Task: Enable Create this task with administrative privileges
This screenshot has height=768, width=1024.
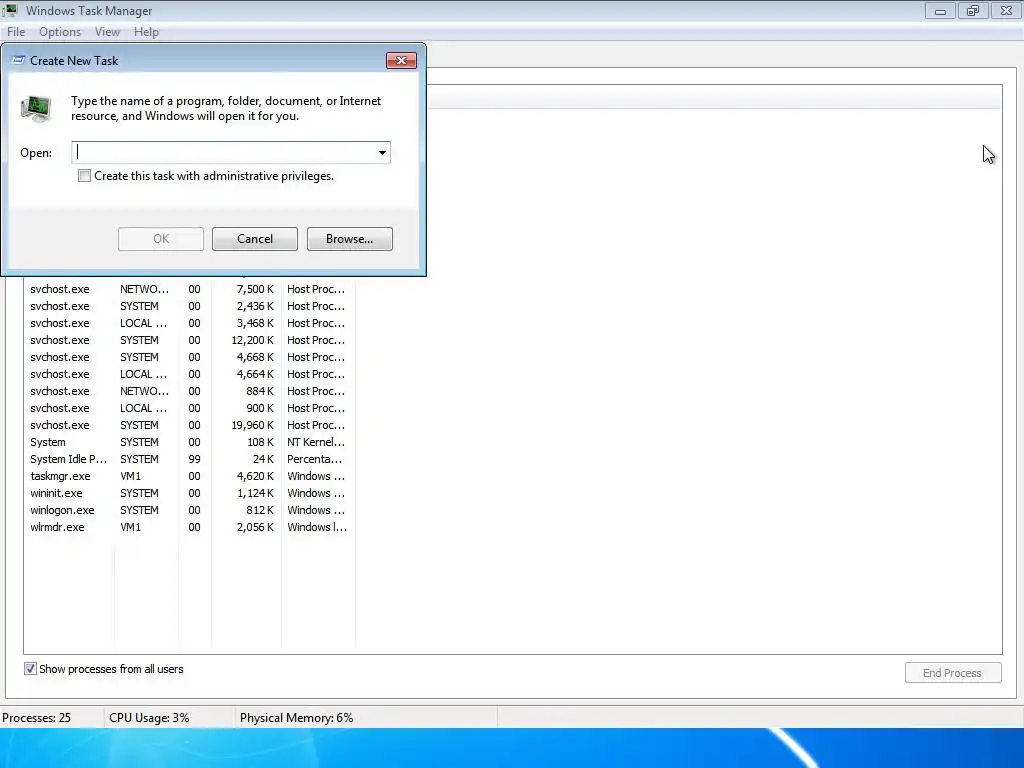Action: click(84, 176)
